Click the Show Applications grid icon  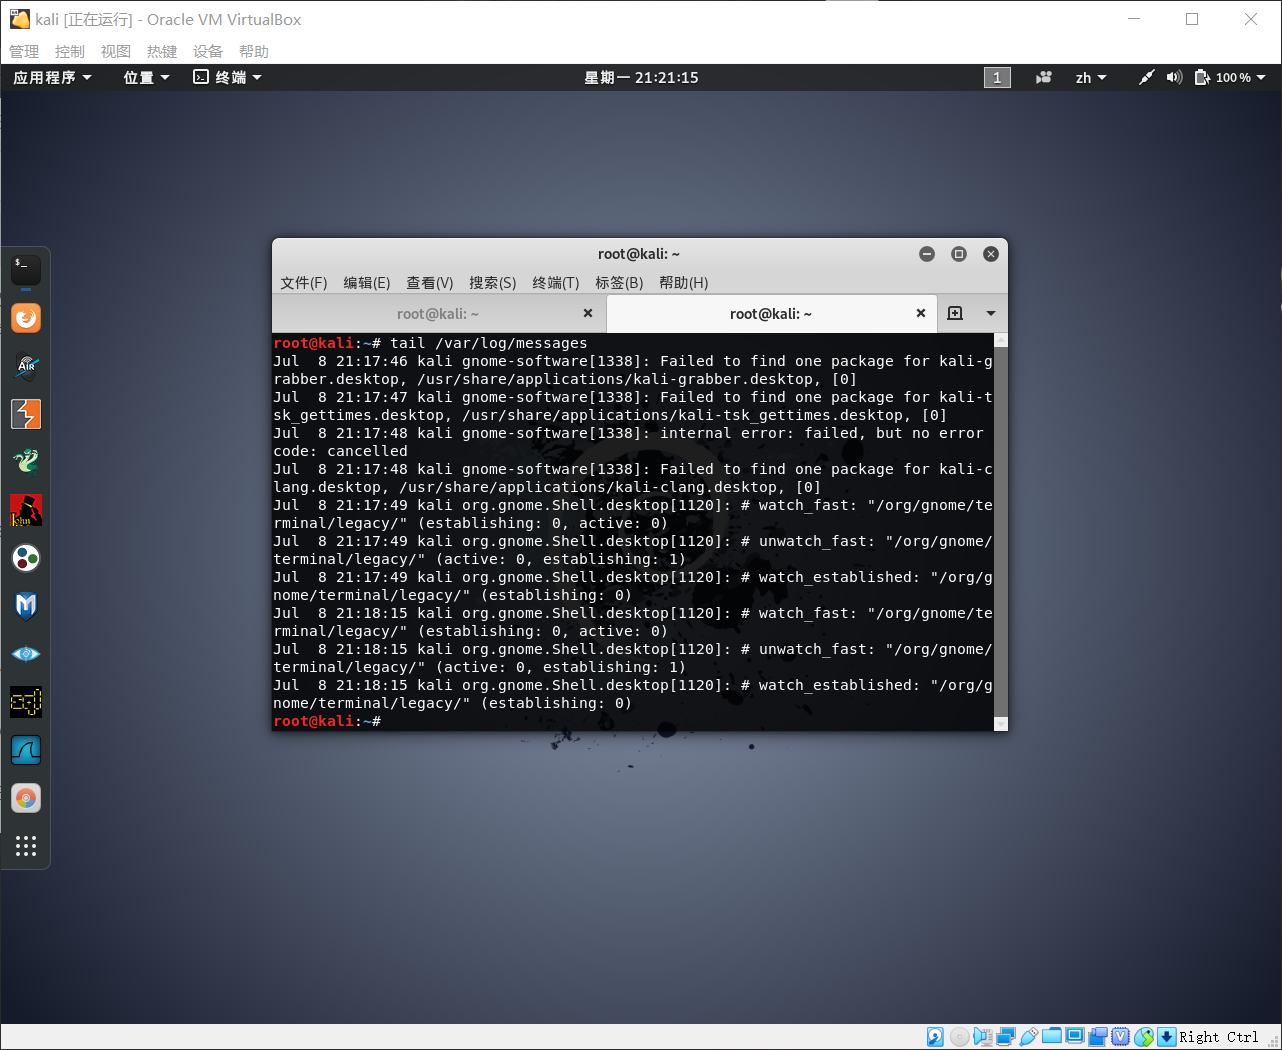25,846
